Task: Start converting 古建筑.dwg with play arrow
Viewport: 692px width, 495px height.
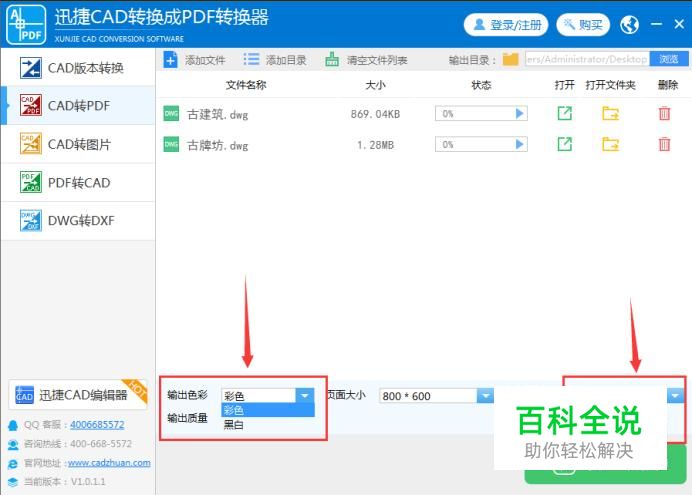Action: click(520, 114)
